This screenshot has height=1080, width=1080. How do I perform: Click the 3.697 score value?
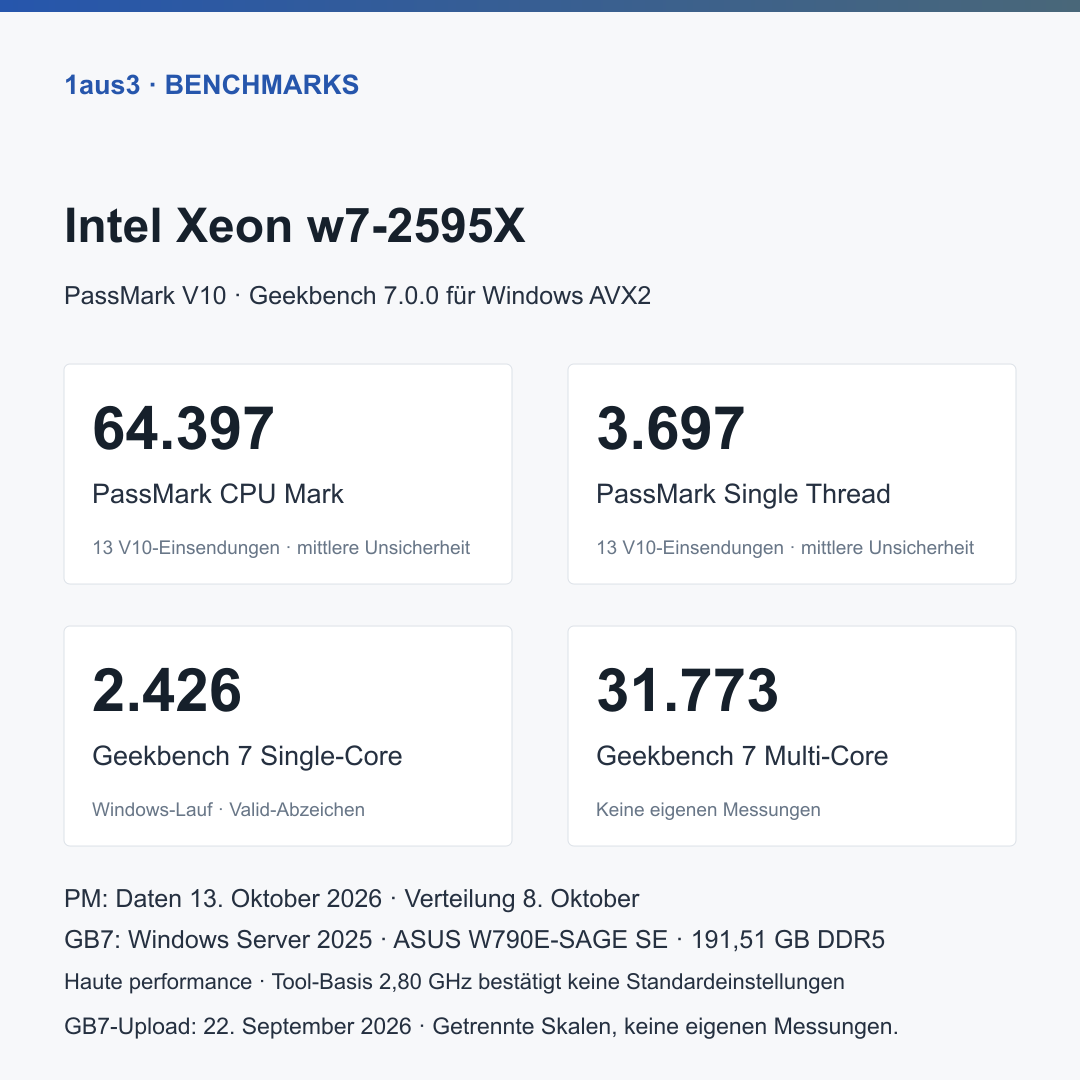(670, 428)
